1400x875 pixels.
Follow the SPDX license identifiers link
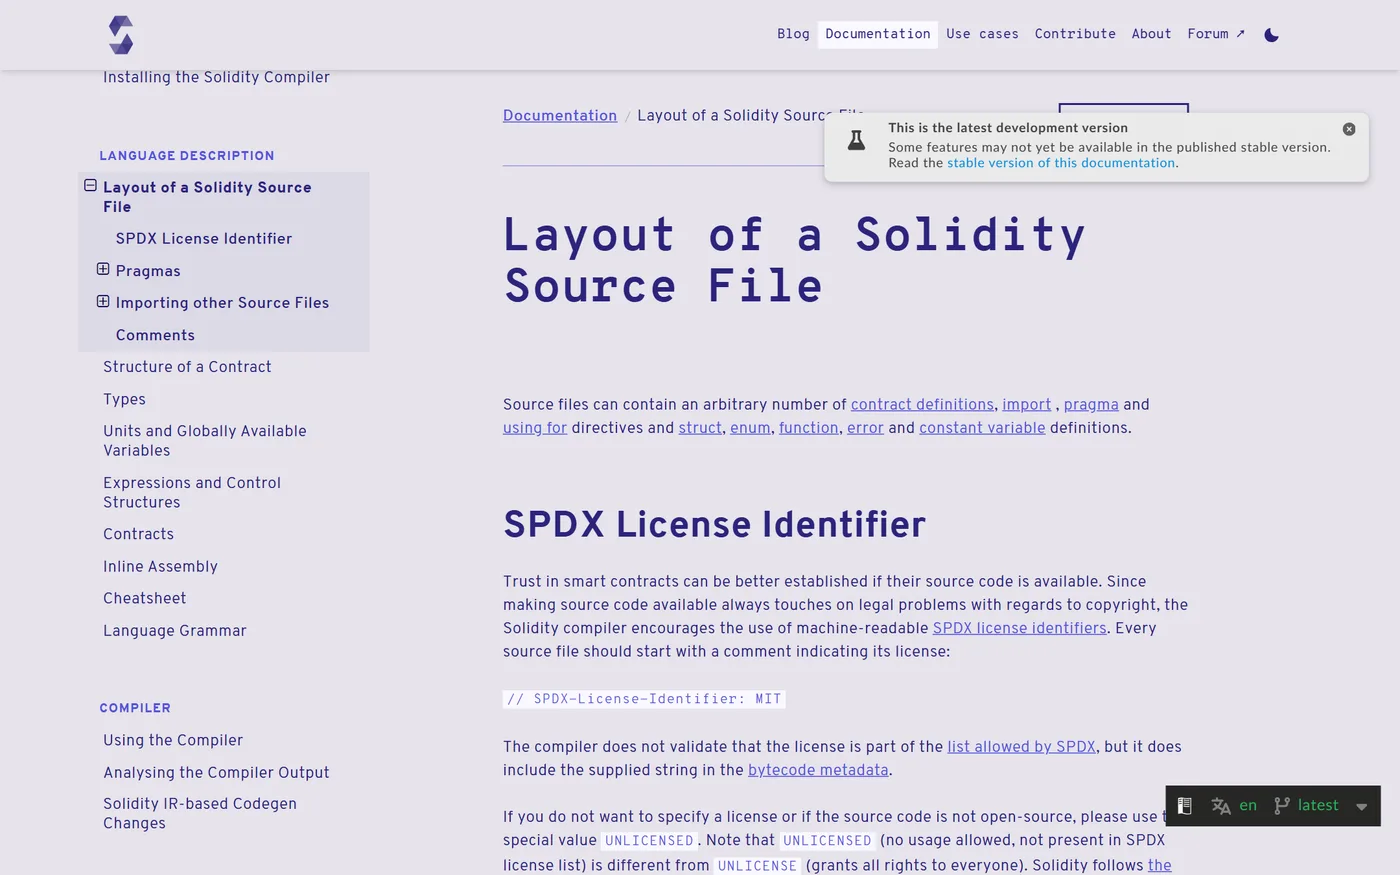point(1019,628)
